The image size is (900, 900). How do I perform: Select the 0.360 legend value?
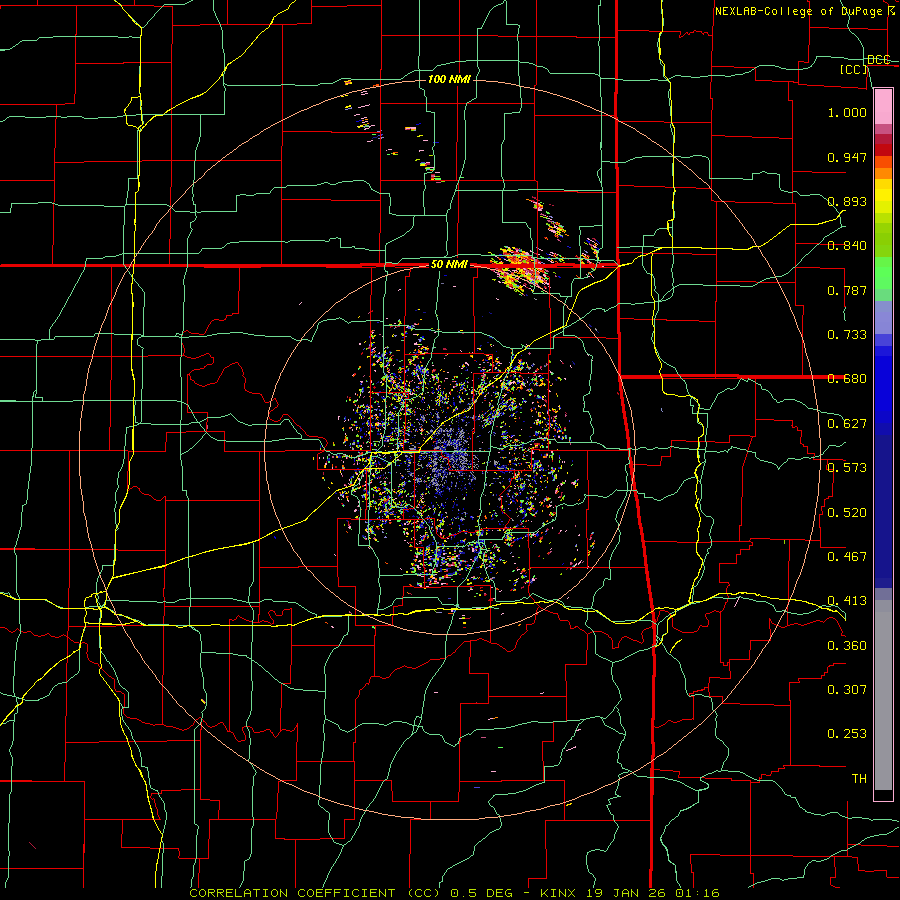point(847,646)
